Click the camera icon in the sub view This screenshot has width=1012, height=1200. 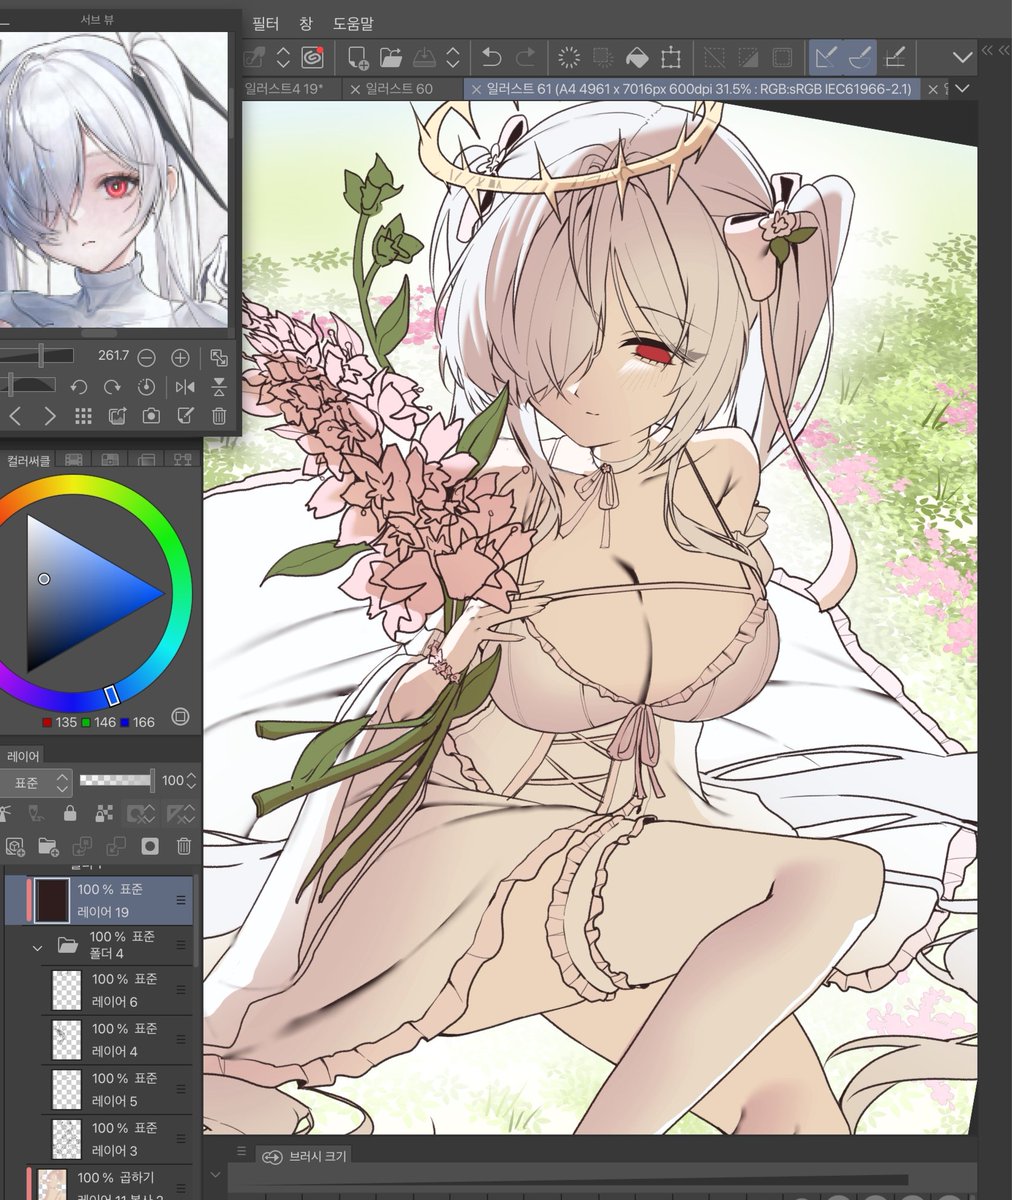pos(151,416)
